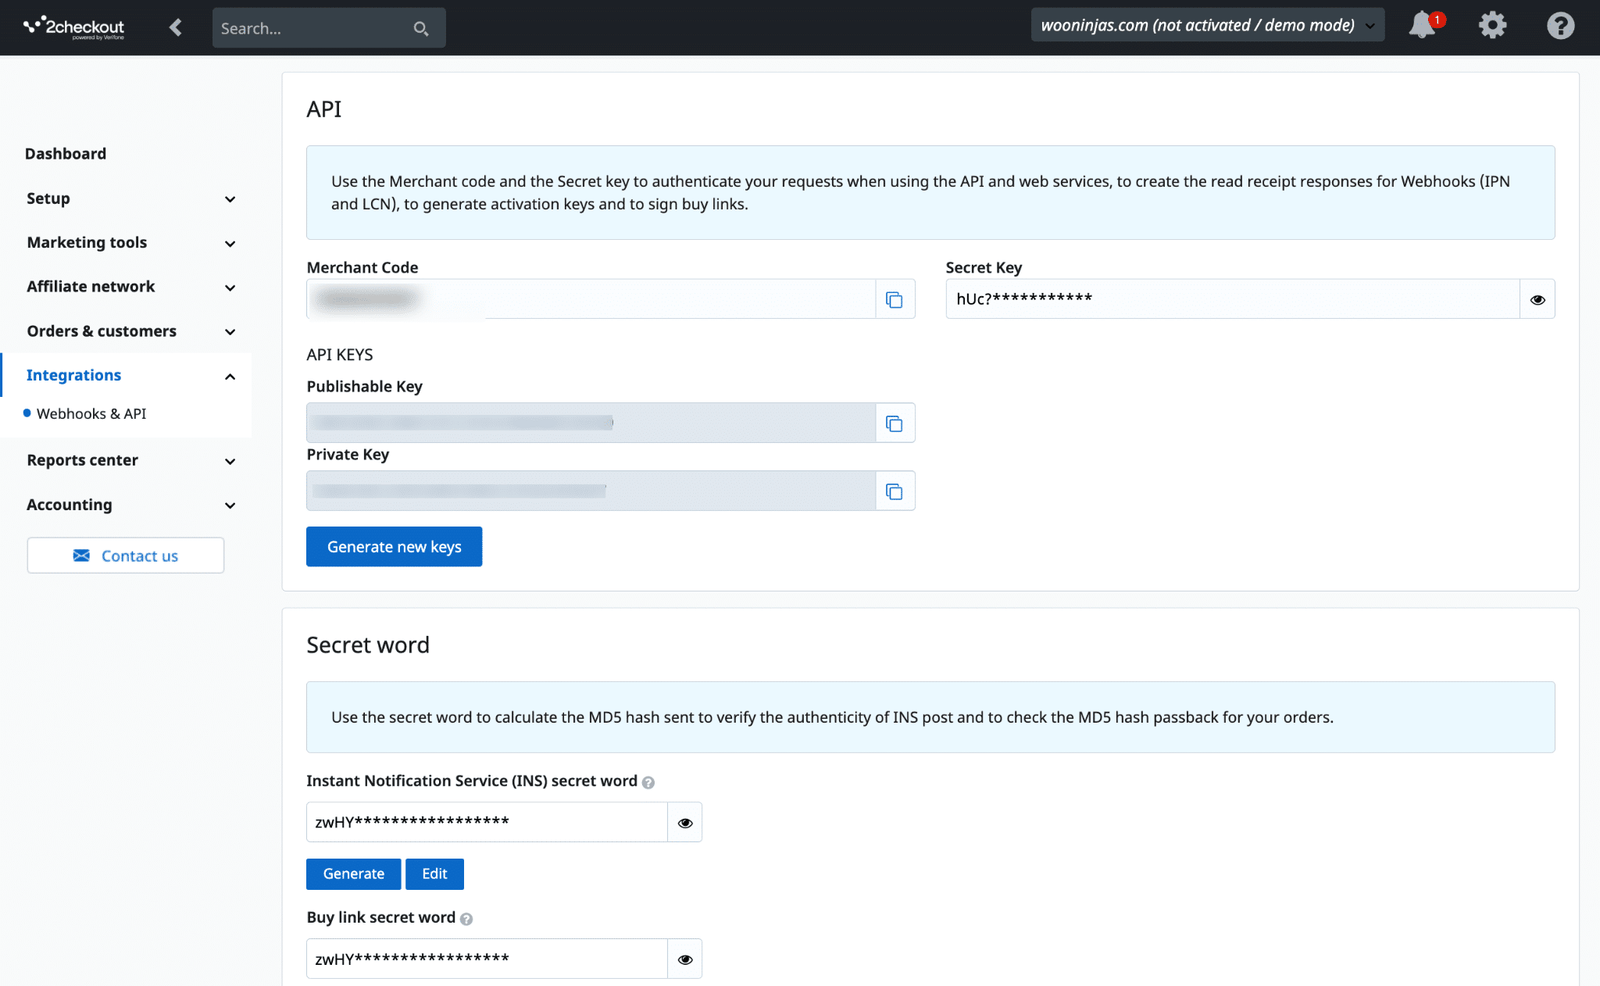Click the INS secret word field
Viewport: 1600px width, 986px height.
coord(487,822)
